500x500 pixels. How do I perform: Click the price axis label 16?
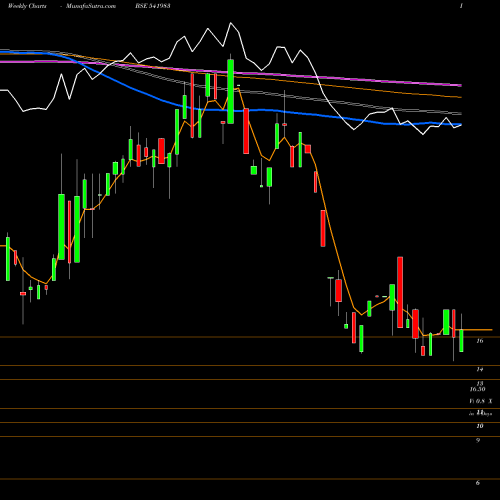coord(480,341)
